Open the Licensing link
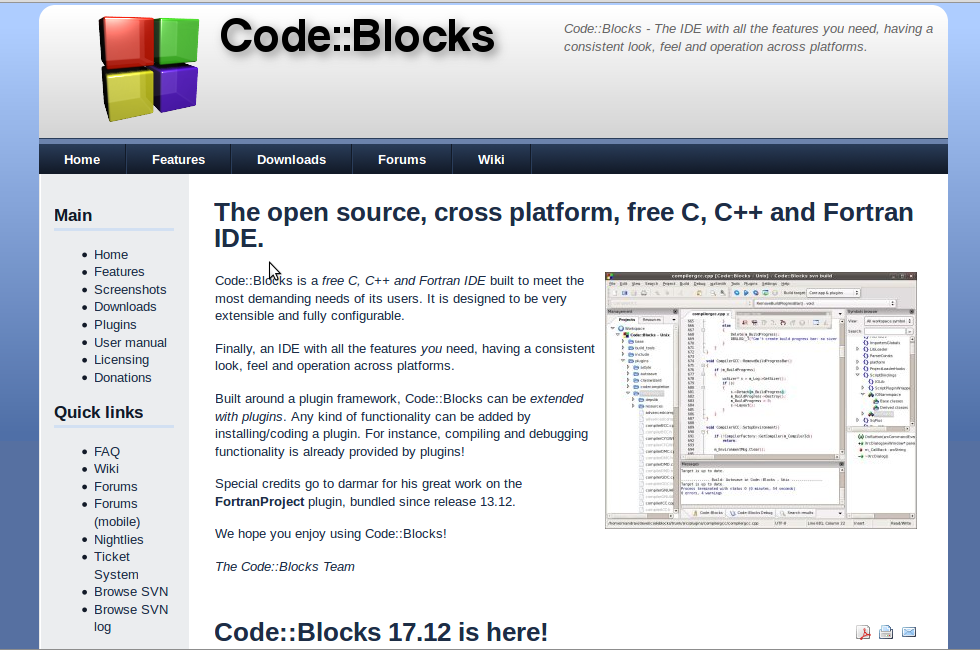 (121, 360)
